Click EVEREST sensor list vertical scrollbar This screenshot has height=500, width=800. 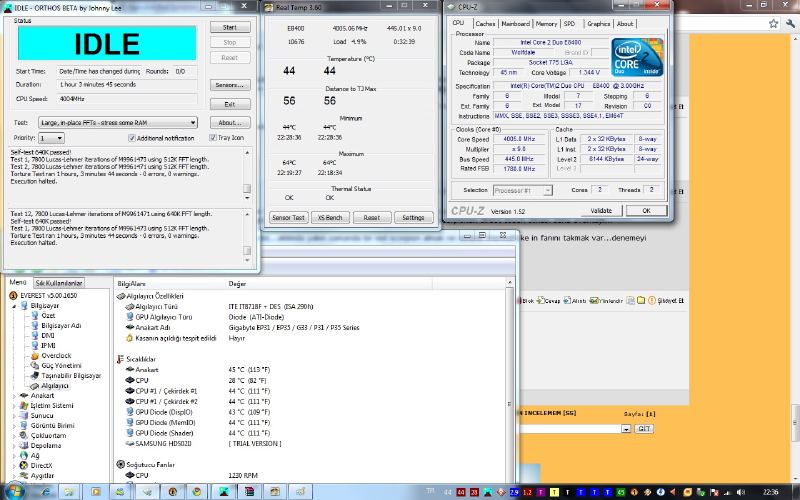coord(509,380)
